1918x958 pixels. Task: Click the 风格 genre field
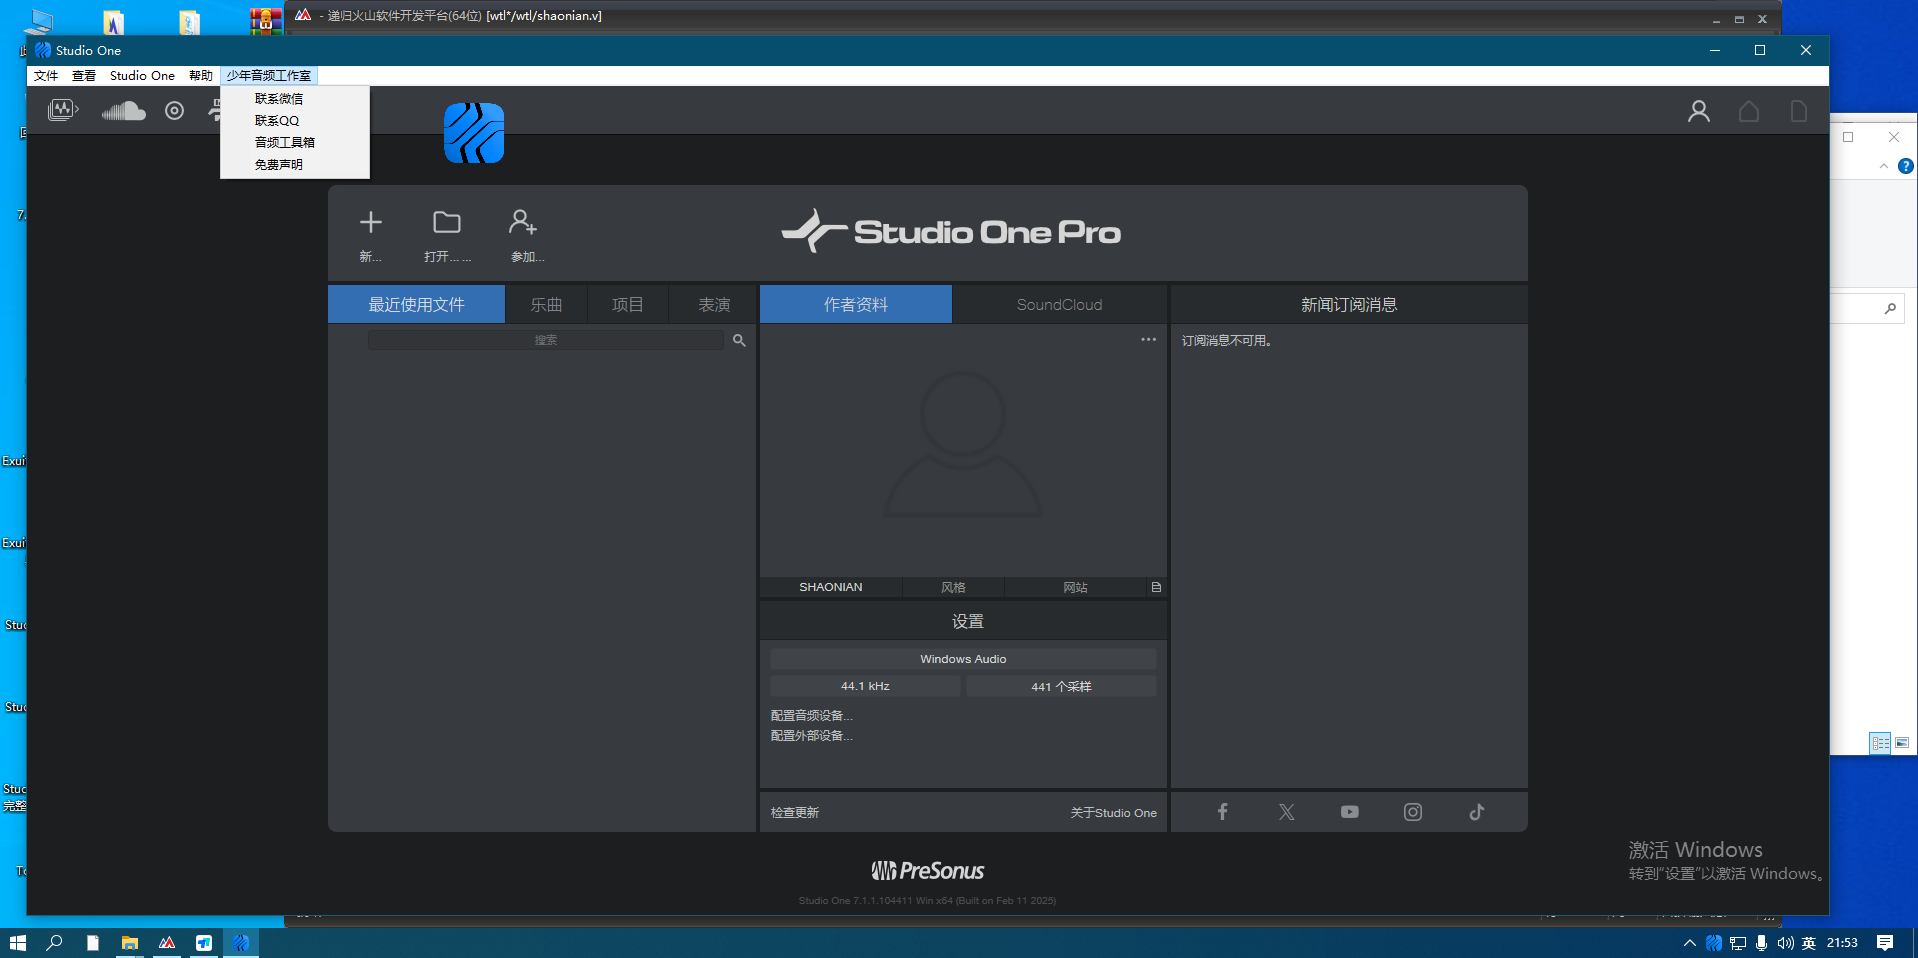coord(953,587)
